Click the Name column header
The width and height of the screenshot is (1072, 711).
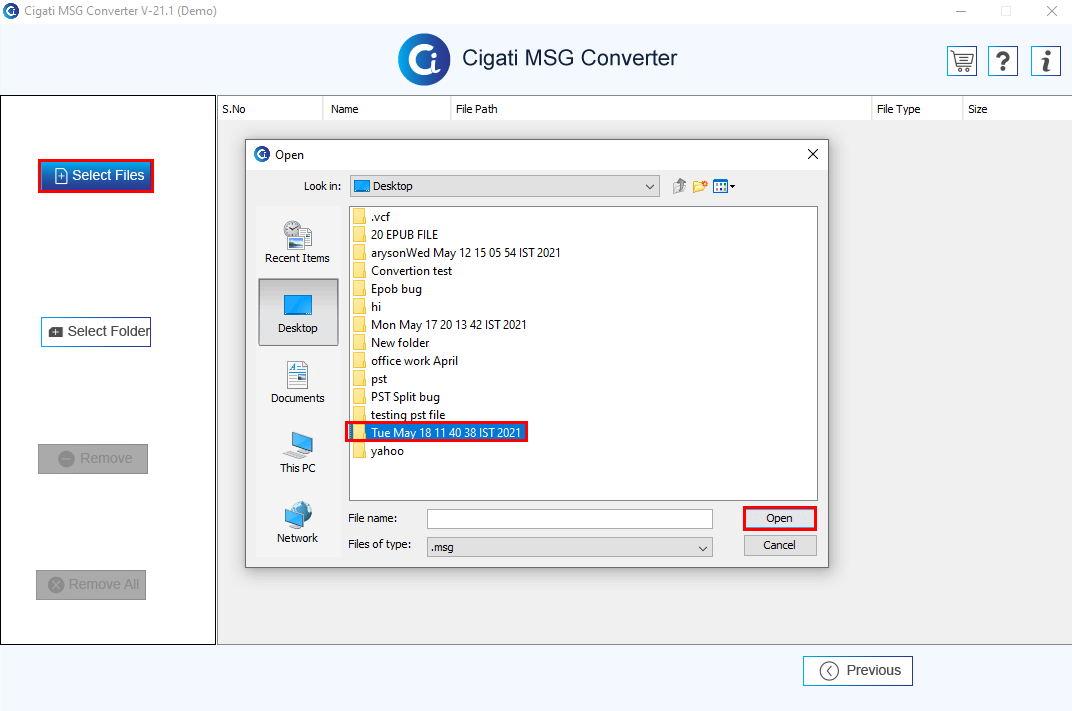click(x=387, y=109)
